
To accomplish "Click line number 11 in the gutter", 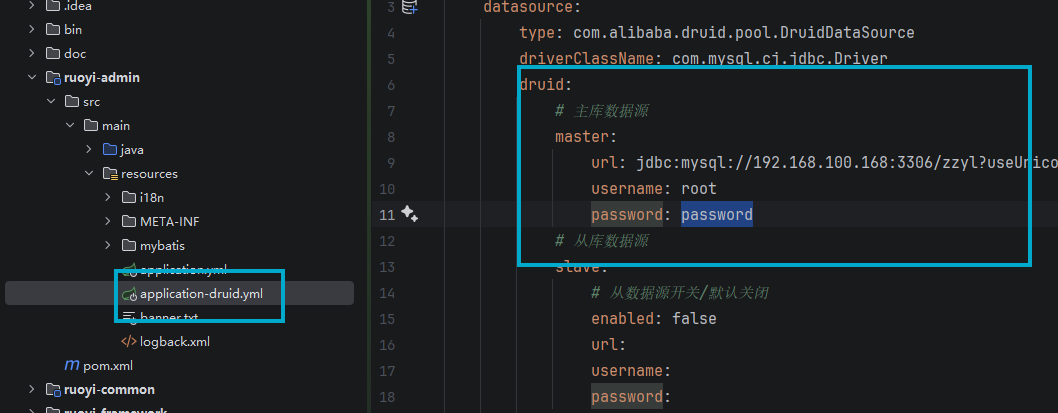I will (387, 215).
